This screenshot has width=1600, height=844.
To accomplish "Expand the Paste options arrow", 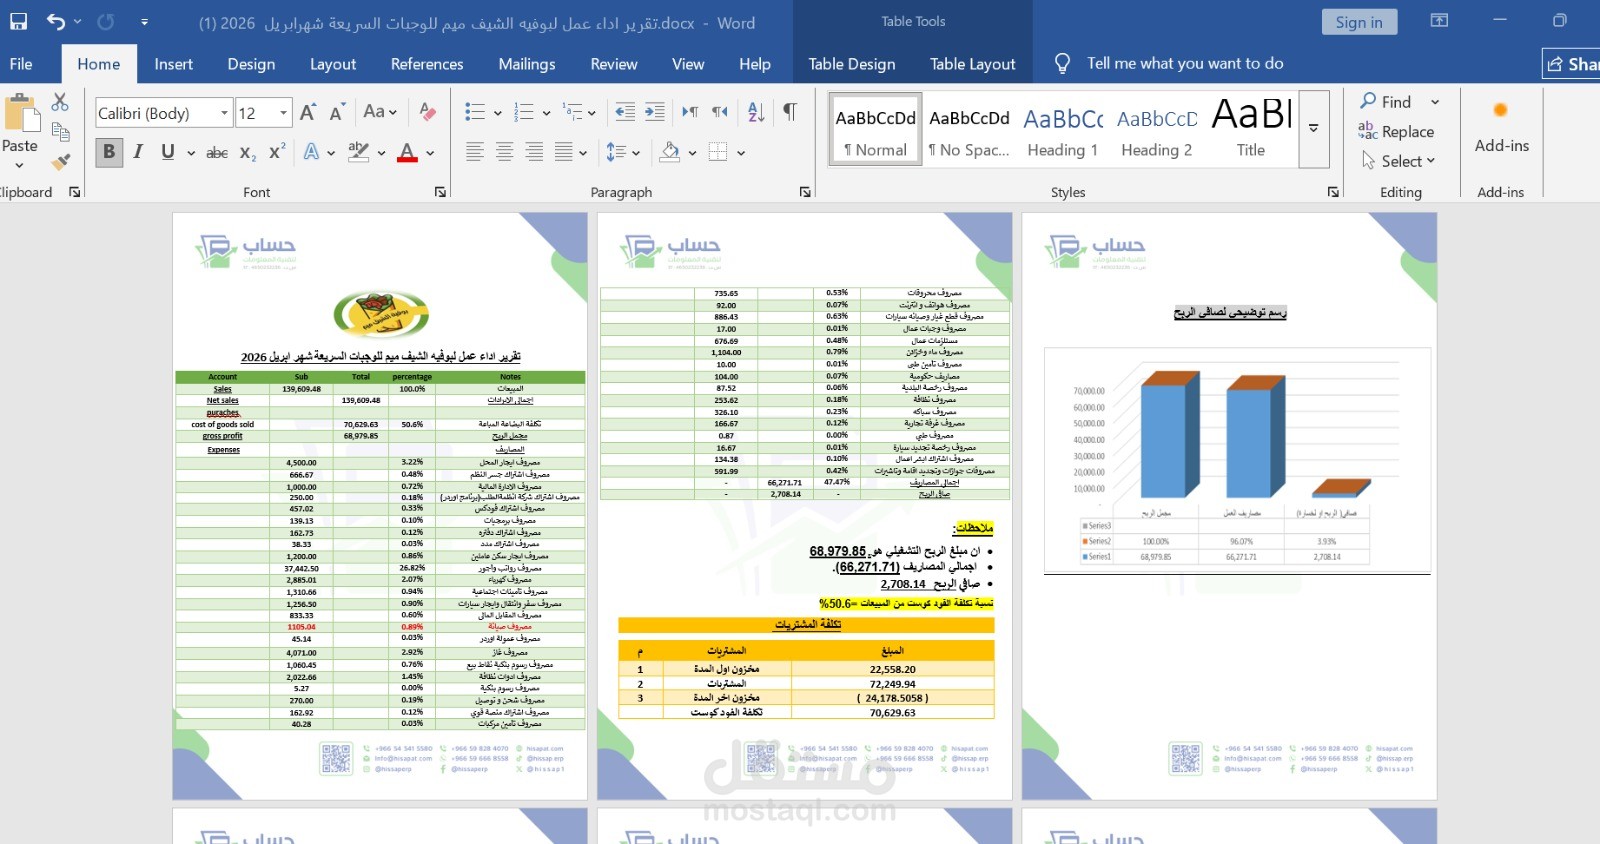I will 19,165.
